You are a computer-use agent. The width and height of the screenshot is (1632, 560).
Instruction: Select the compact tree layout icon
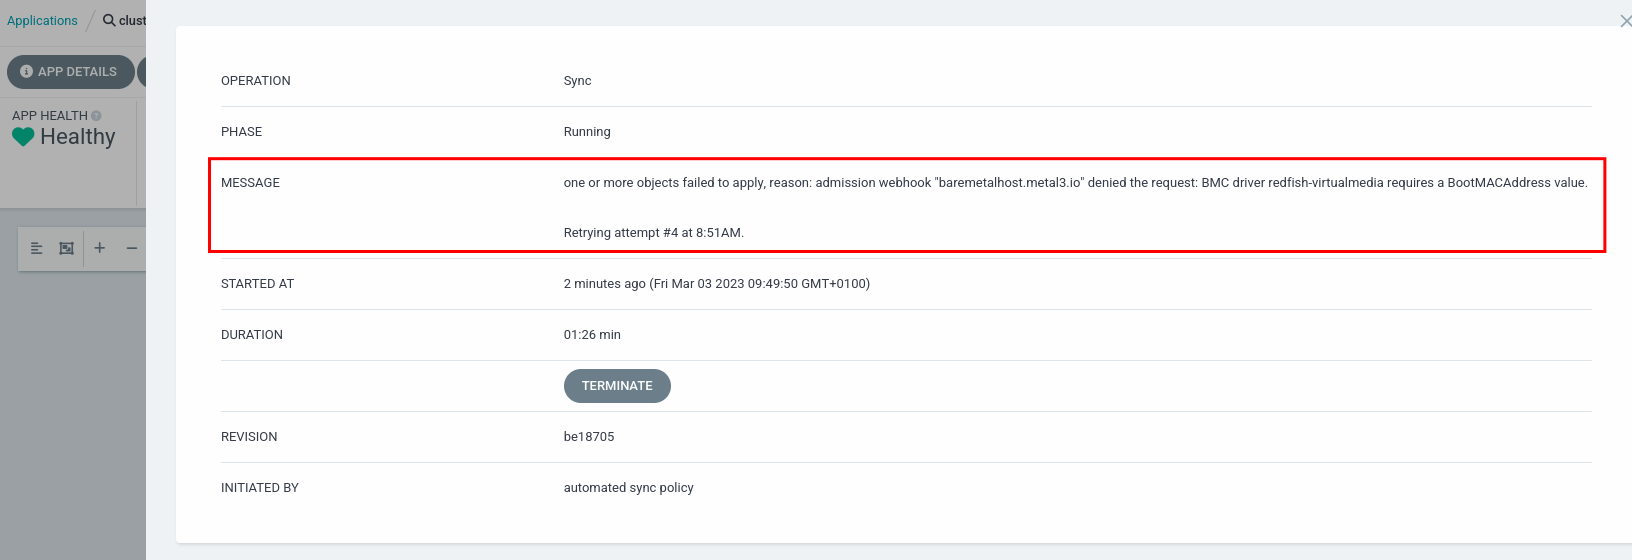37,248
